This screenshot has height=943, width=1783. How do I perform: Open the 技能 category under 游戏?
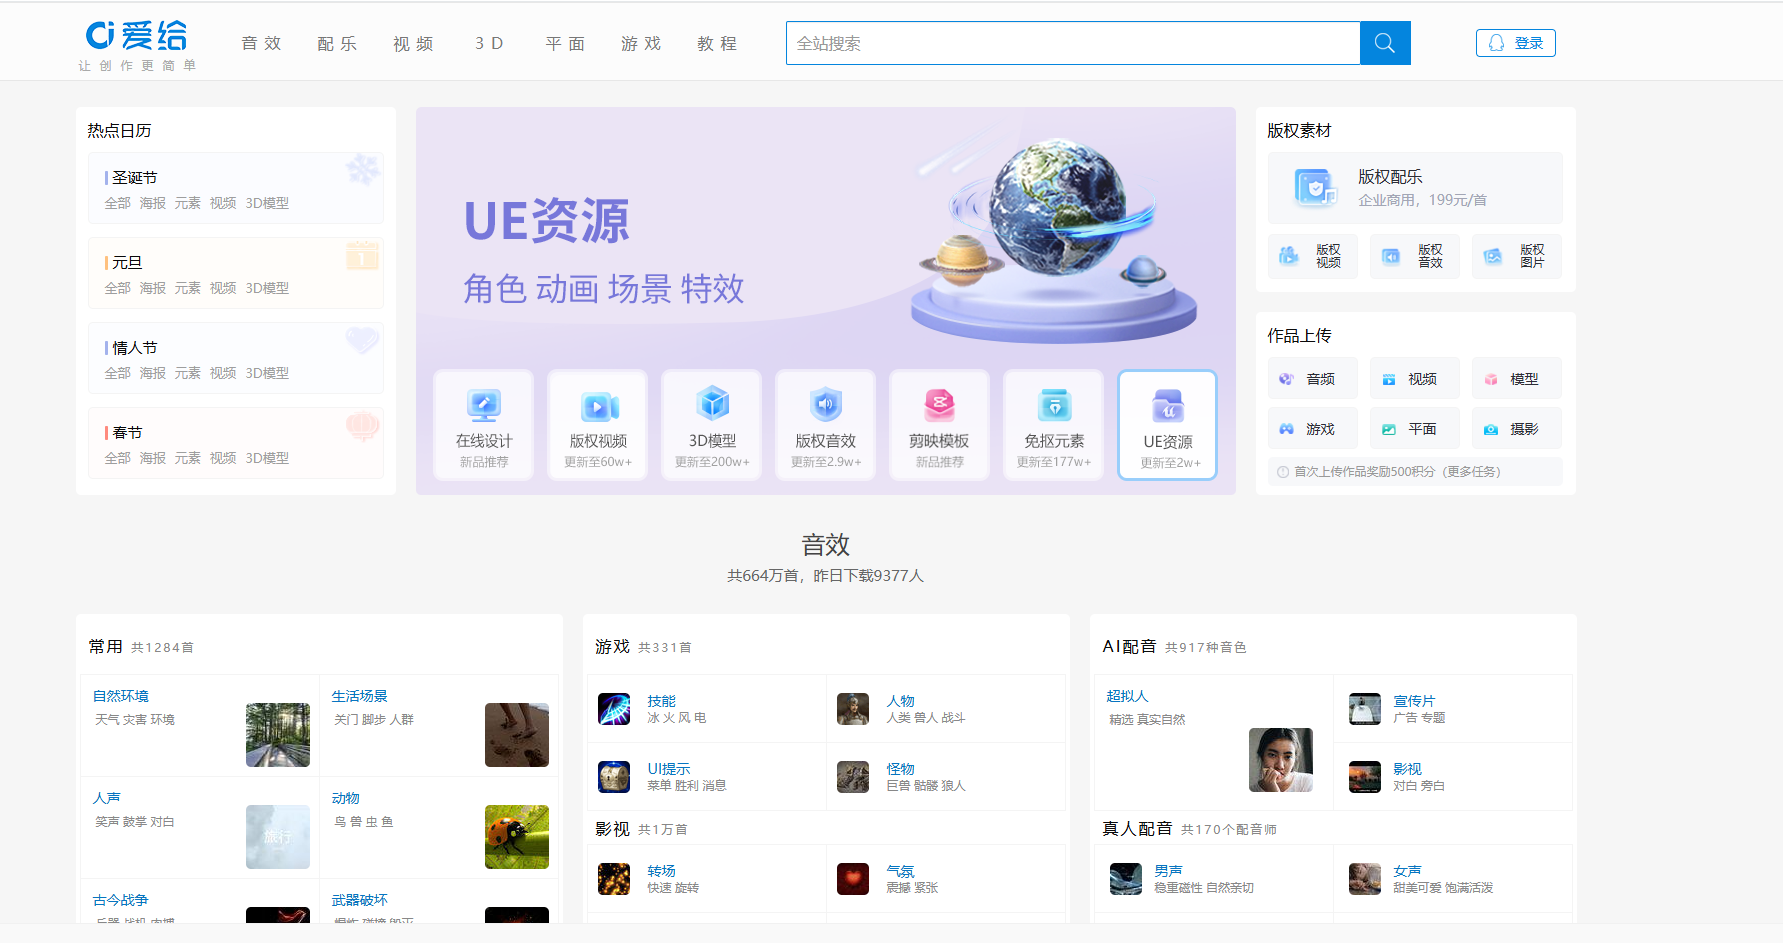[x=612, y=708]
